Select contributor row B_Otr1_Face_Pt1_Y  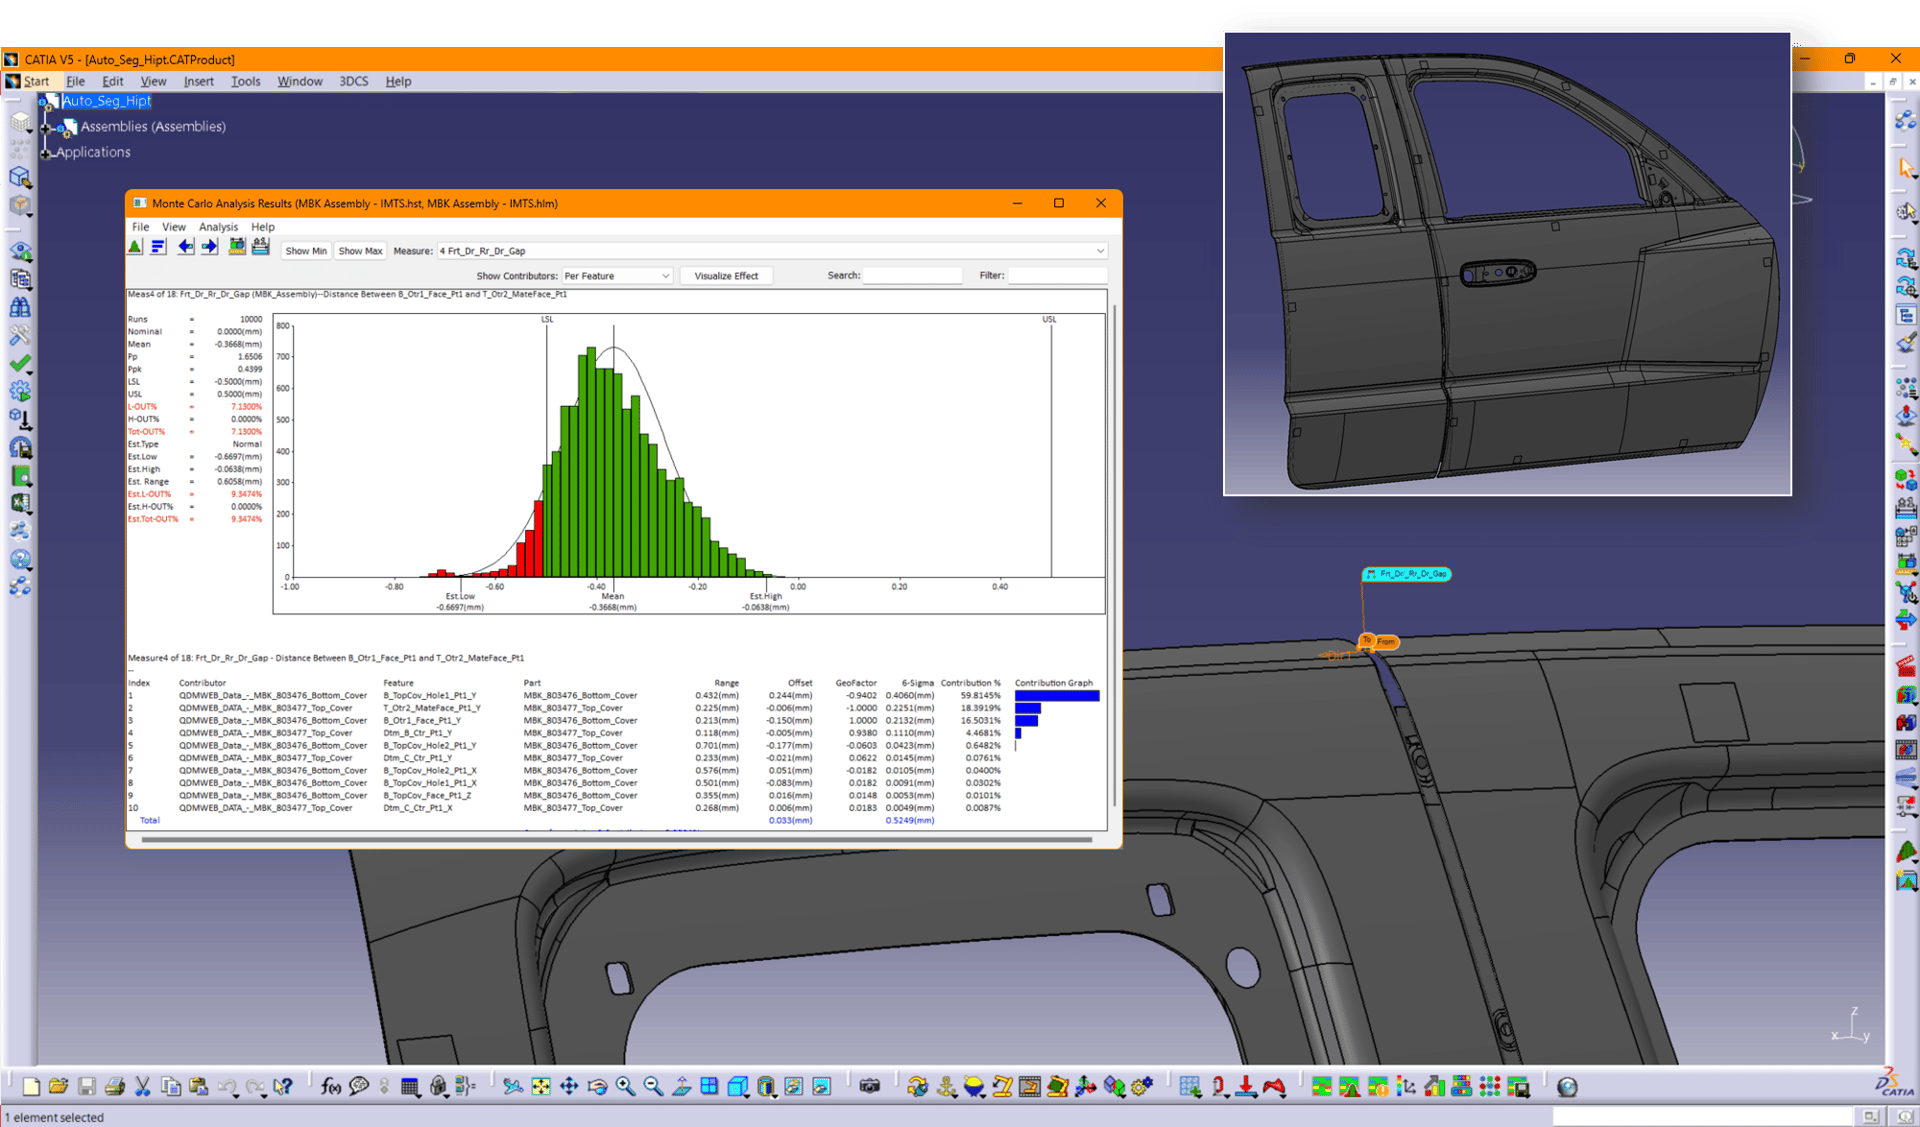[x=614, y=720]
